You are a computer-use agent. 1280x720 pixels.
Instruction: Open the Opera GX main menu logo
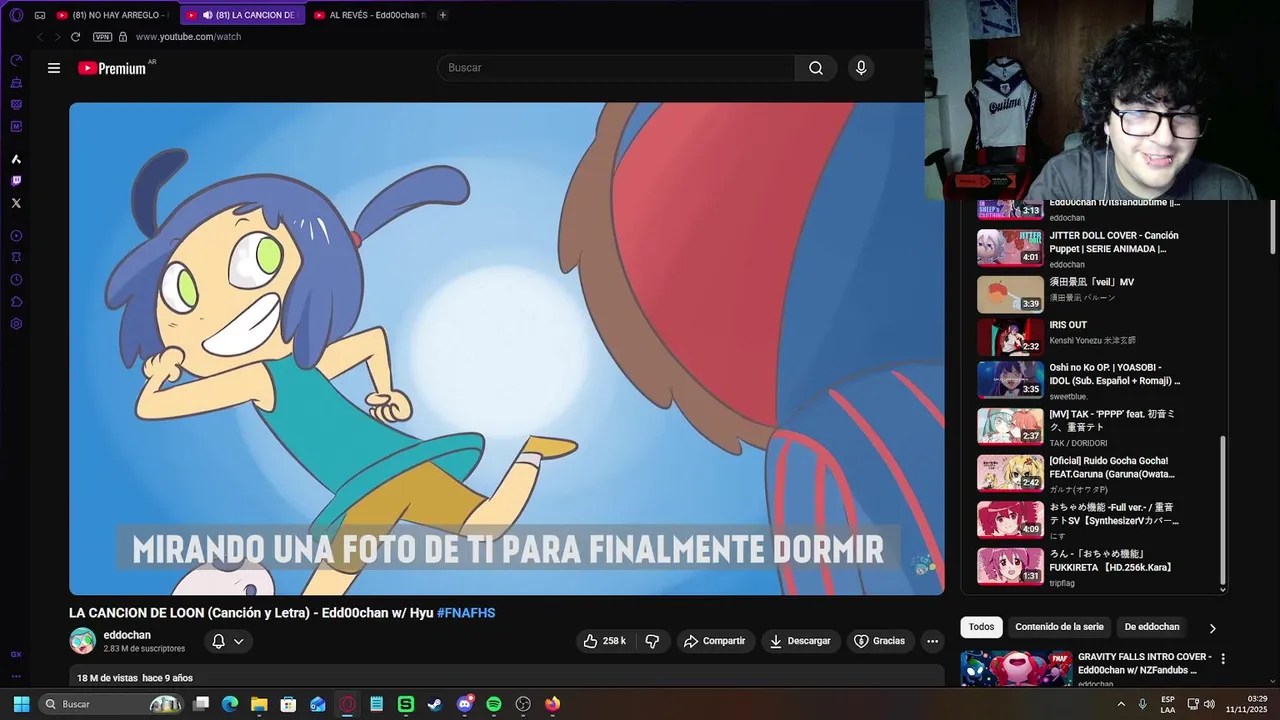pyautogui.click(x=16, y=15)
